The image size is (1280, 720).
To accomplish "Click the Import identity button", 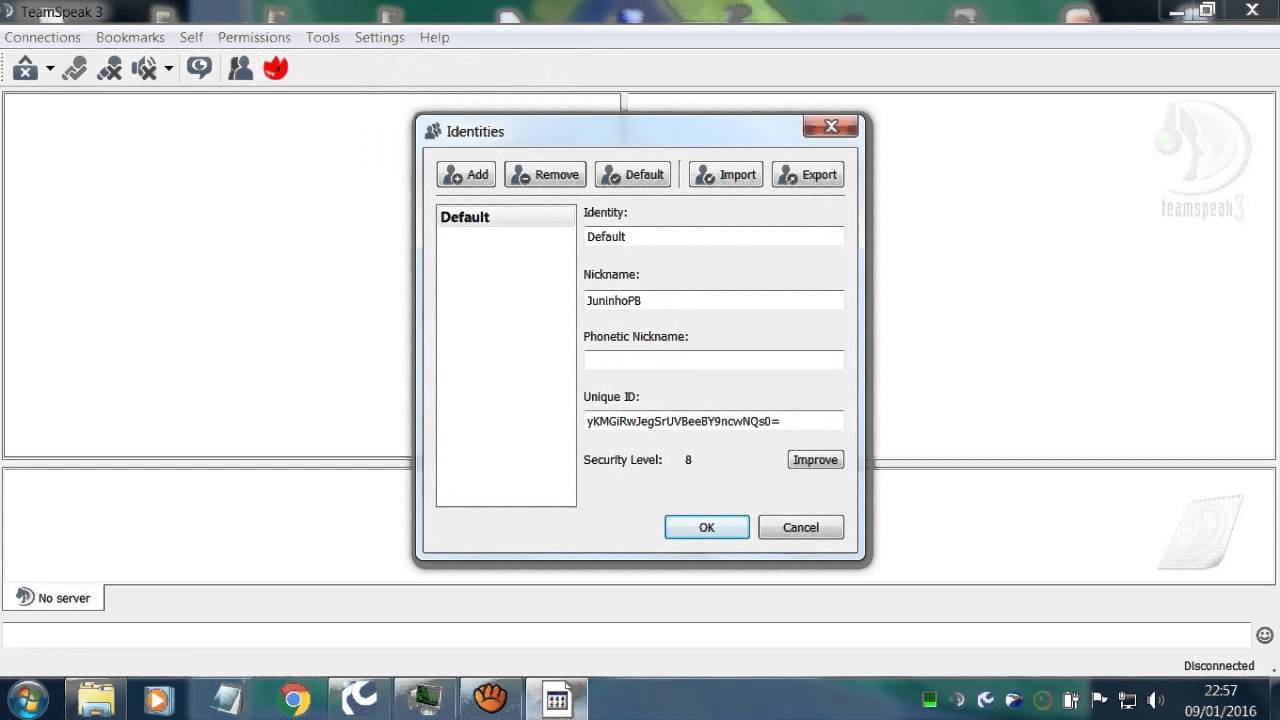I will tap(726, 175).
